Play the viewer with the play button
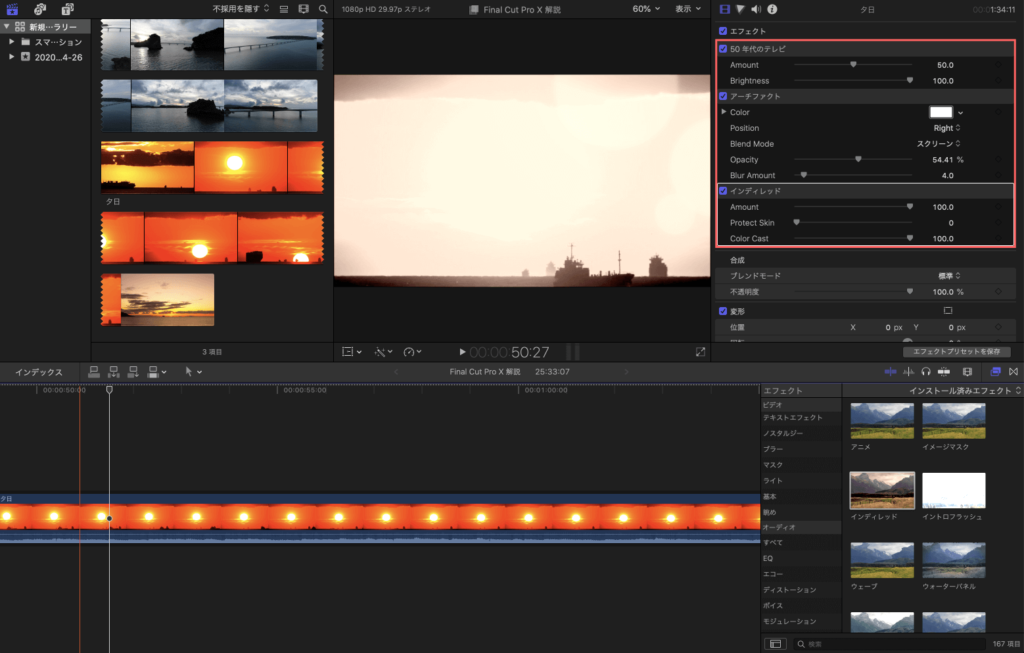1024x653 pixels. click(x=462, y=352)
